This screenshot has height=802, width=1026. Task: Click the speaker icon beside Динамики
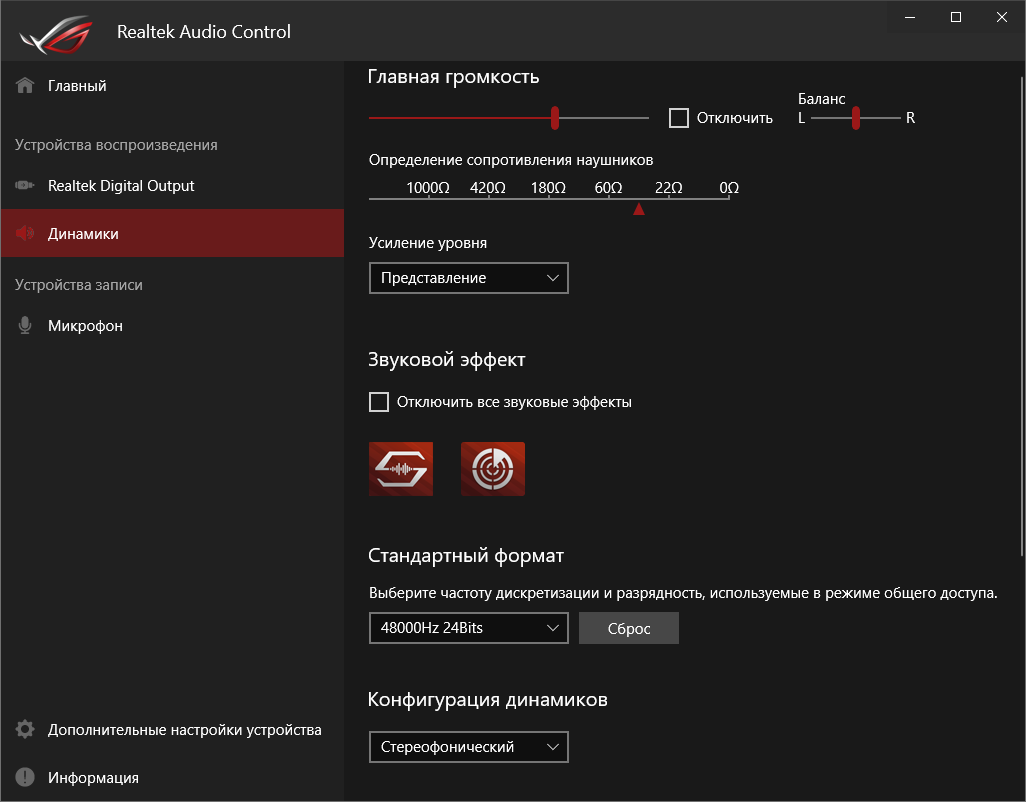pyautogui.click(x=25, y=234)
